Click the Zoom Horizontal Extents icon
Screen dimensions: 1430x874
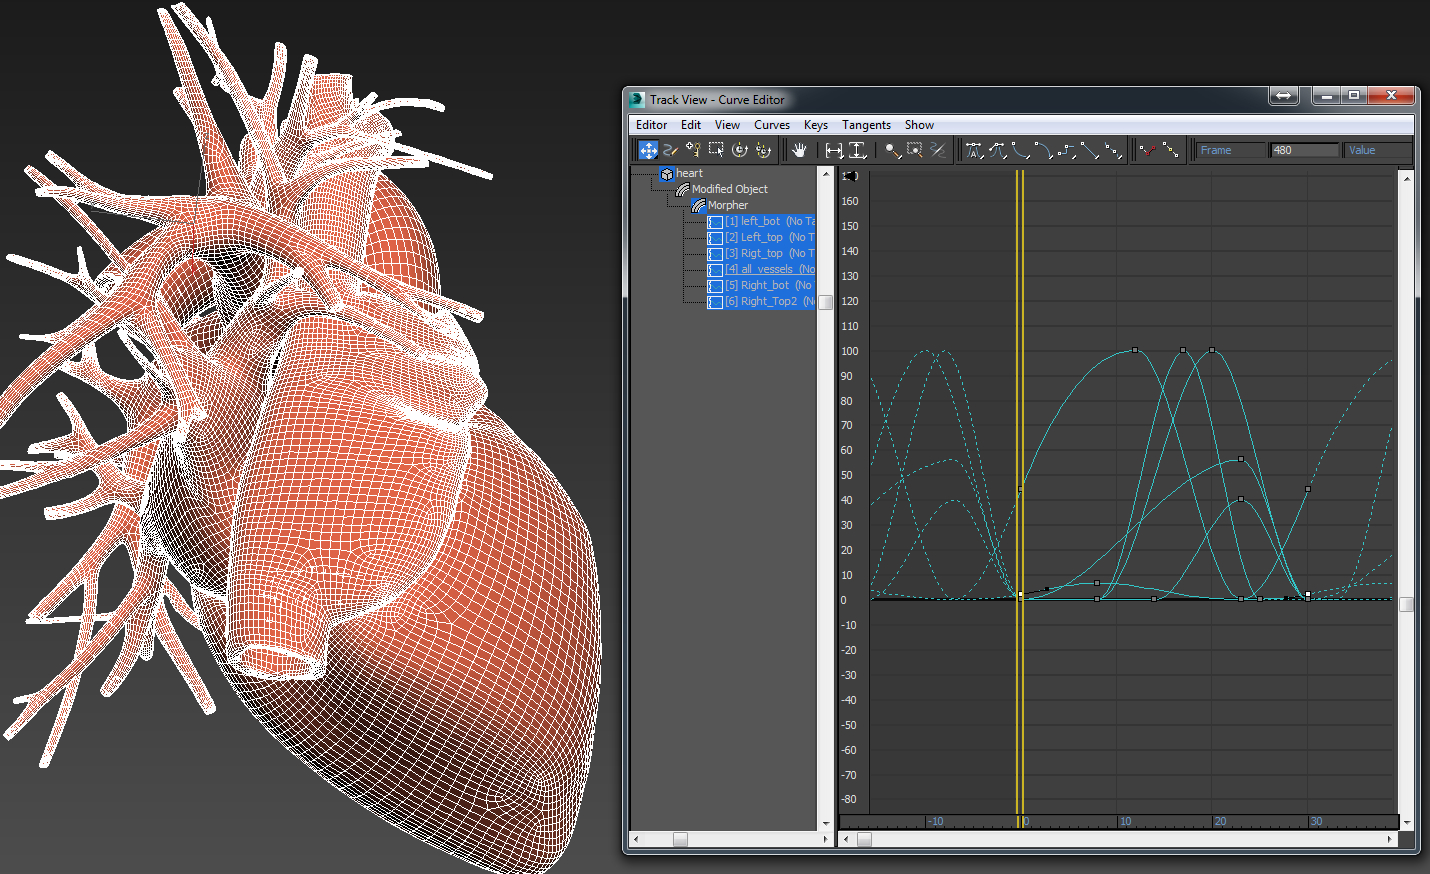[x=836, y=149]
